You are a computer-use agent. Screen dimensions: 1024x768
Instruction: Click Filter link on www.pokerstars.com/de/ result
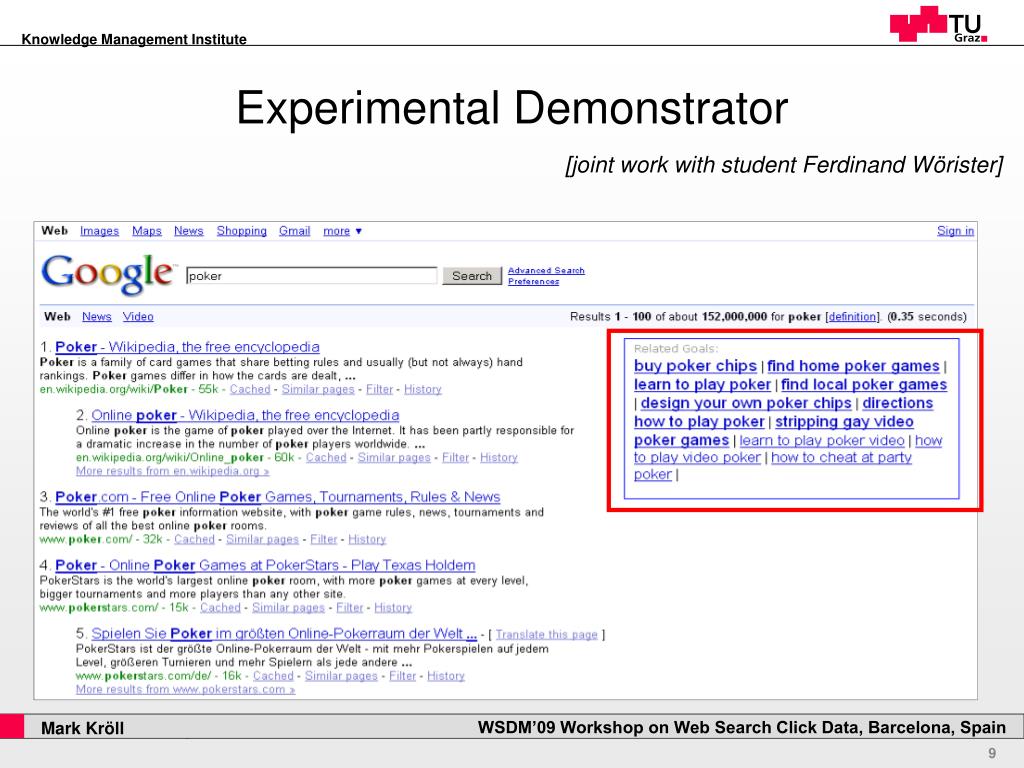[402, 676]
